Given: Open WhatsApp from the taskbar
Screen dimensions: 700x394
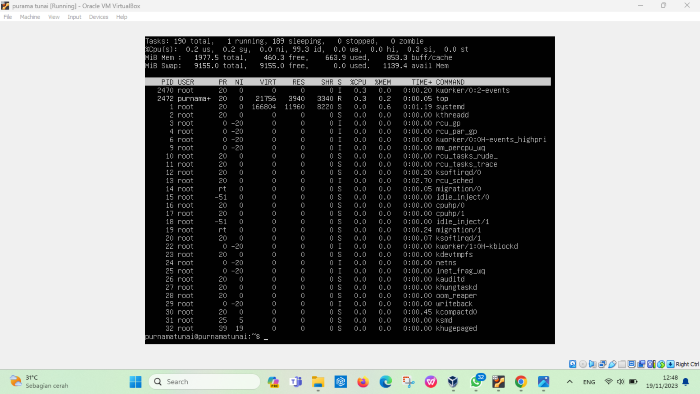Looking at the screenshot, I should point(476,382).
